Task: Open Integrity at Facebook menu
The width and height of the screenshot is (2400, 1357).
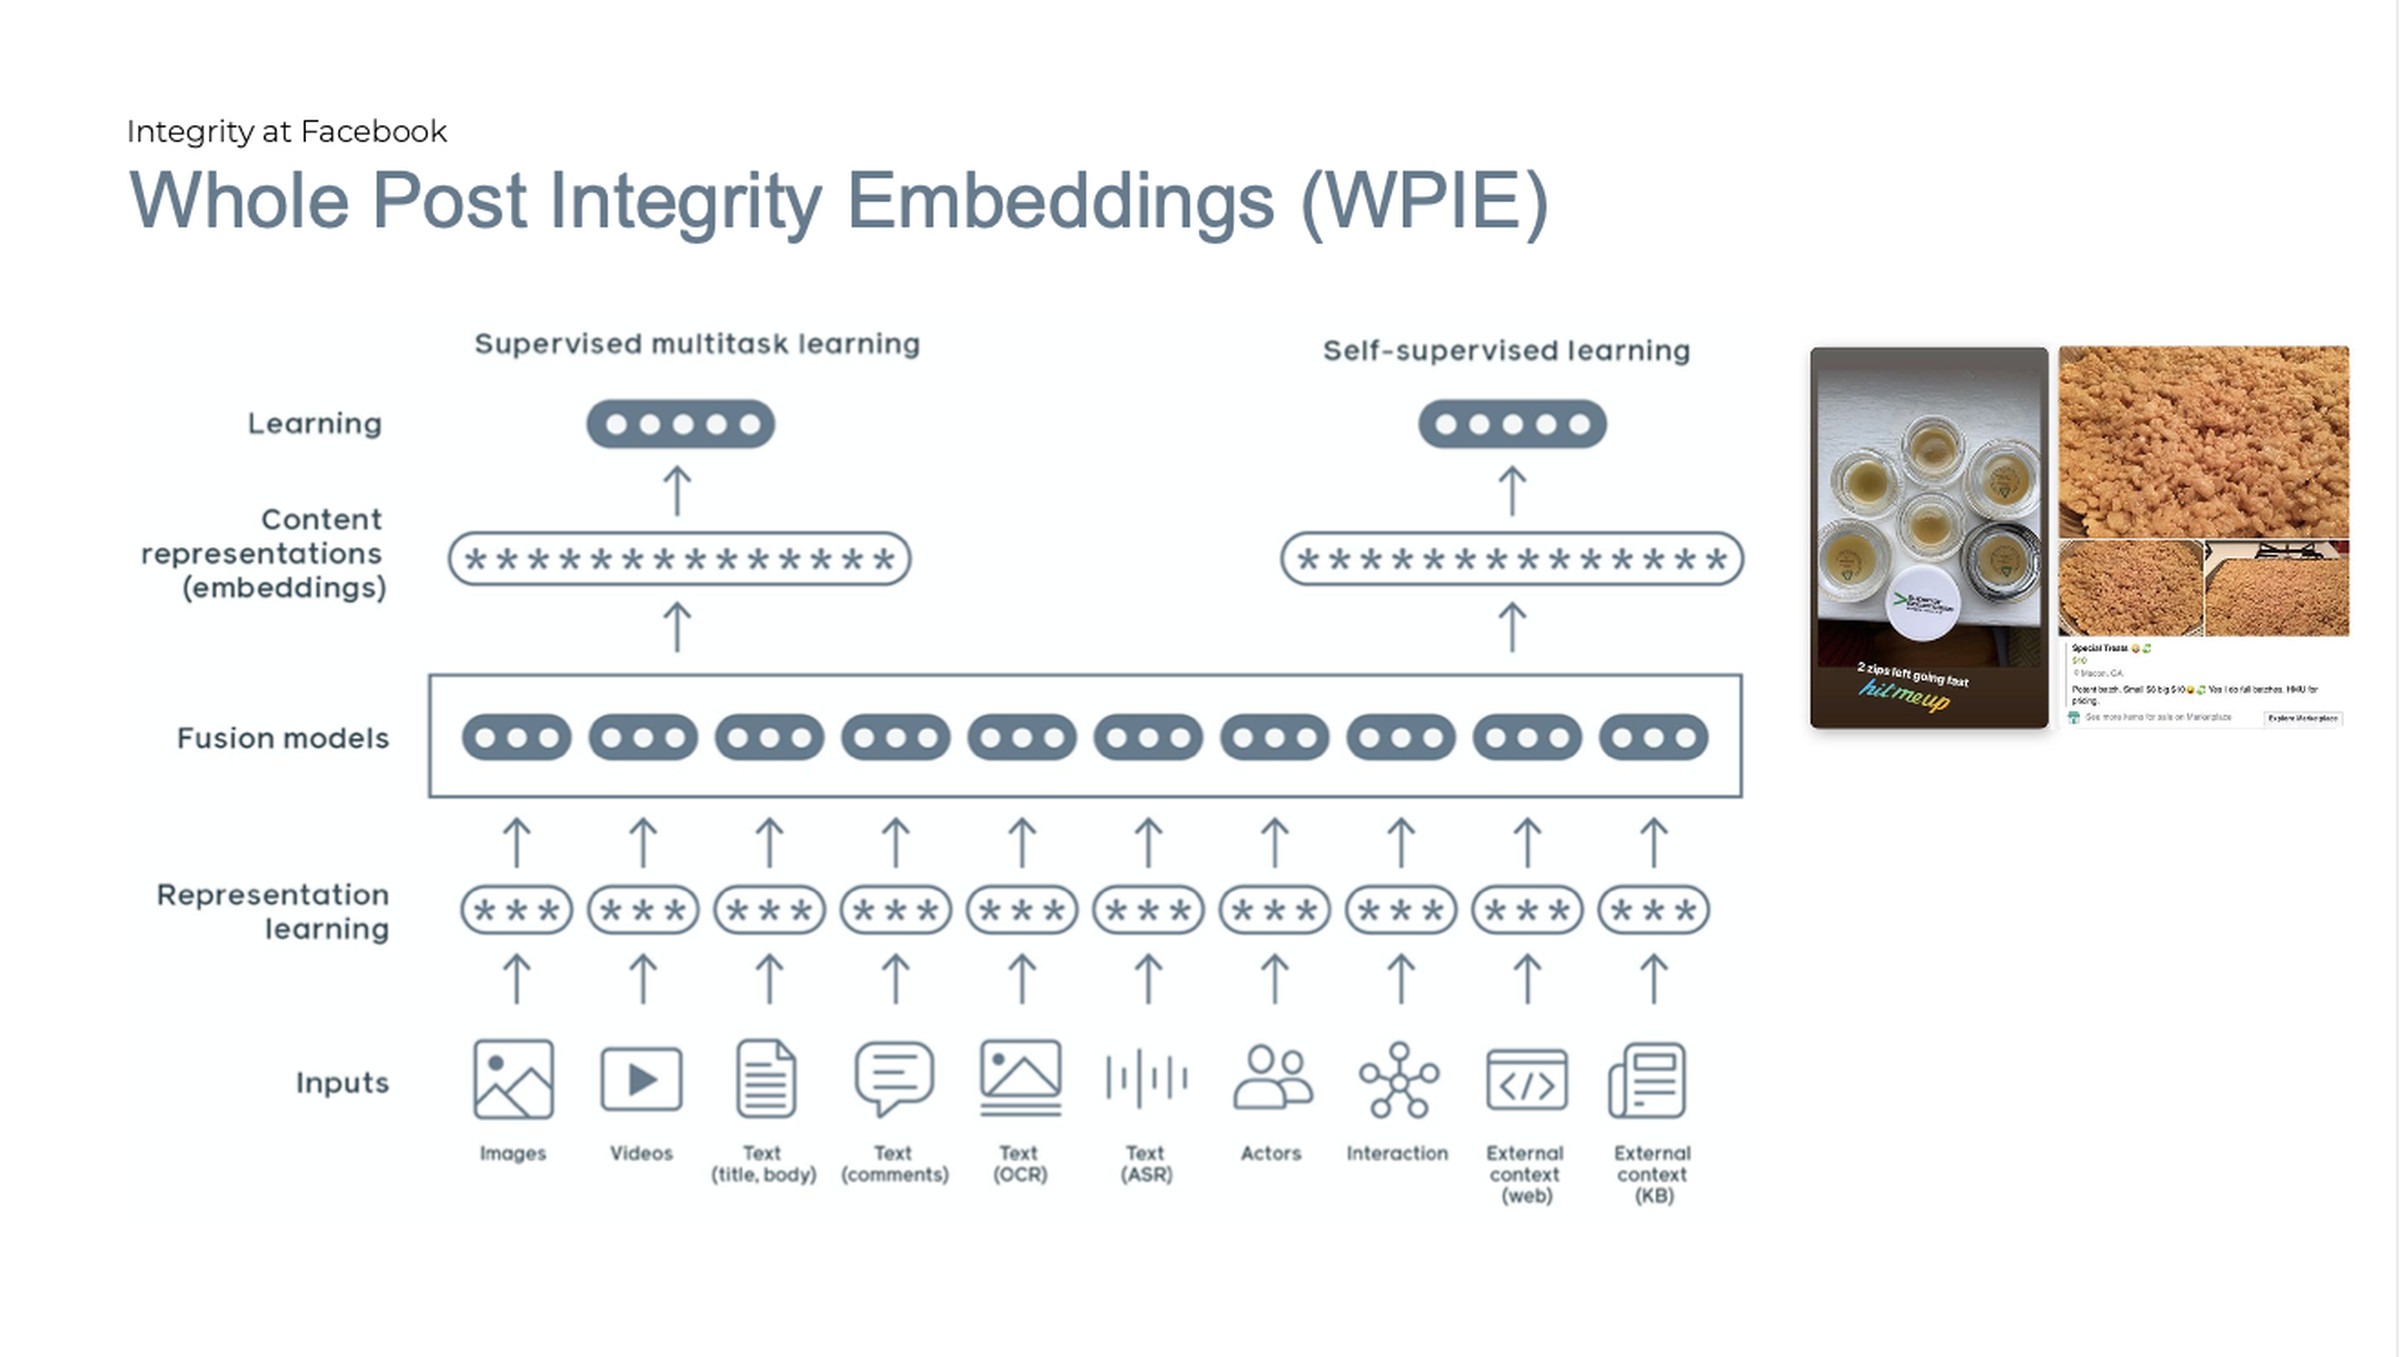Action: 288,132
